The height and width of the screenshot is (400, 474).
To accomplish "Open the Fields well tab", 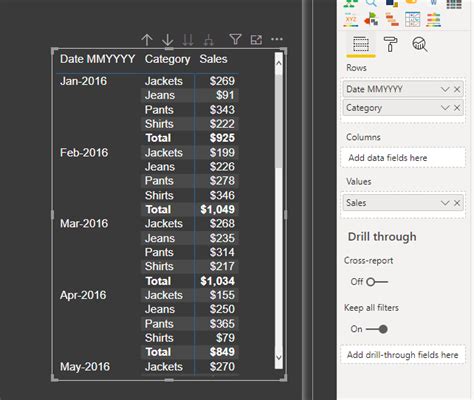I will [361, 44].
